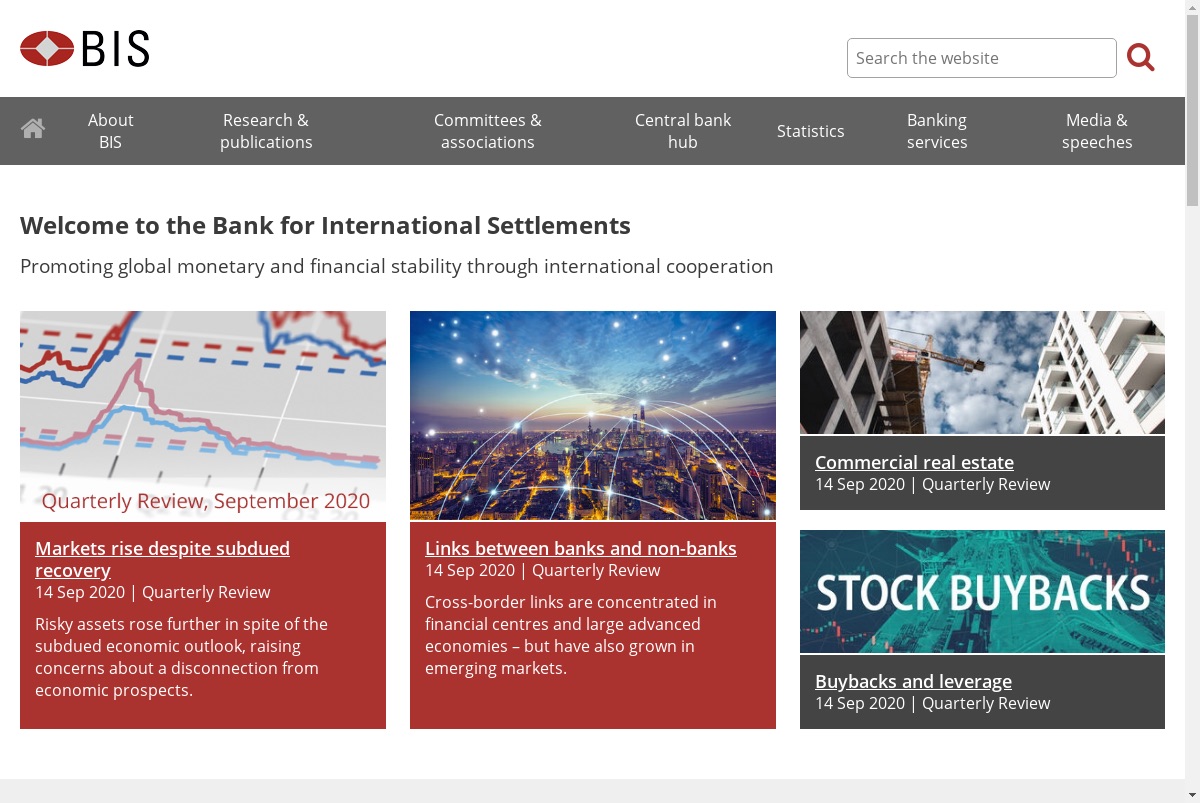Image resolution: width=1200 pixels, height=803 pixels.
Task: Open the About BIS menu
Action: point(110,131)
